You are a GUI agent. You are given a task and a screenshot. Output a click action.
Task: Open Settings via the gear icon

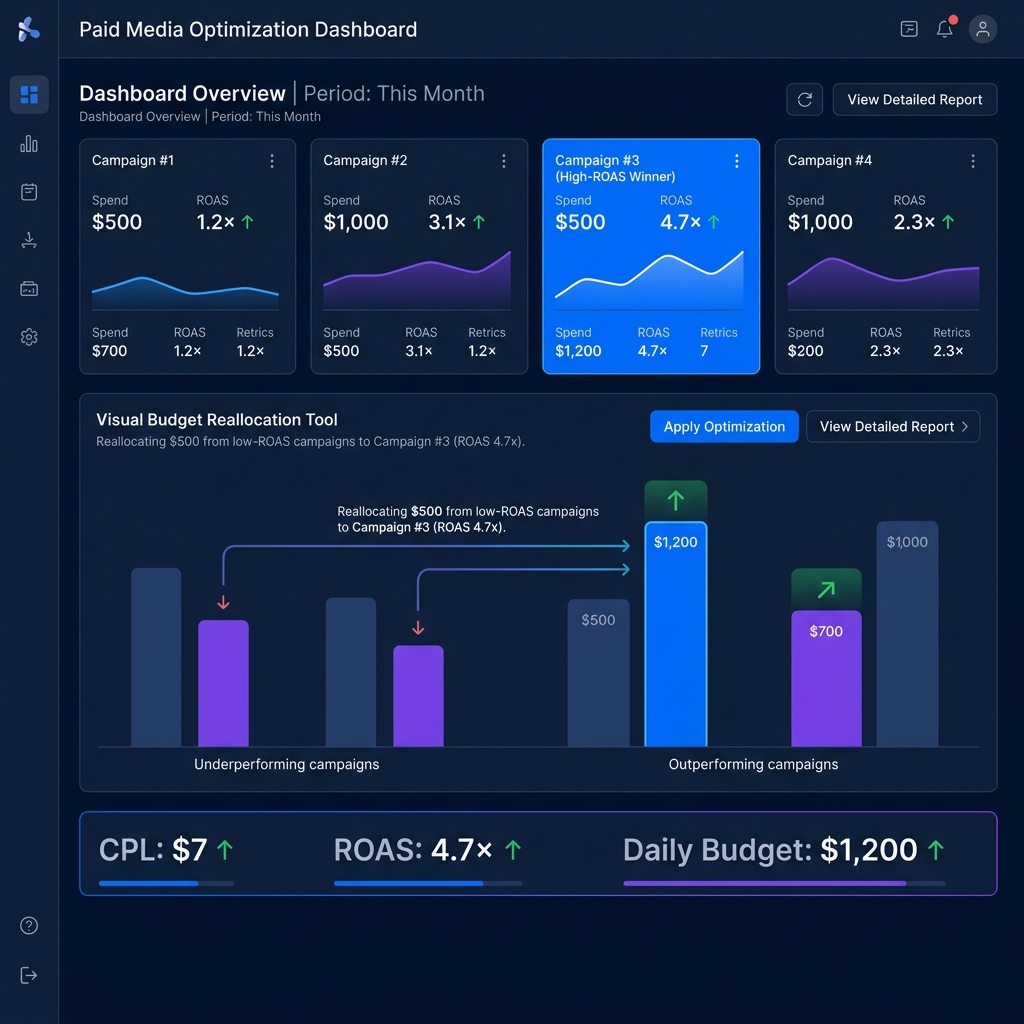tap(28, 336)
